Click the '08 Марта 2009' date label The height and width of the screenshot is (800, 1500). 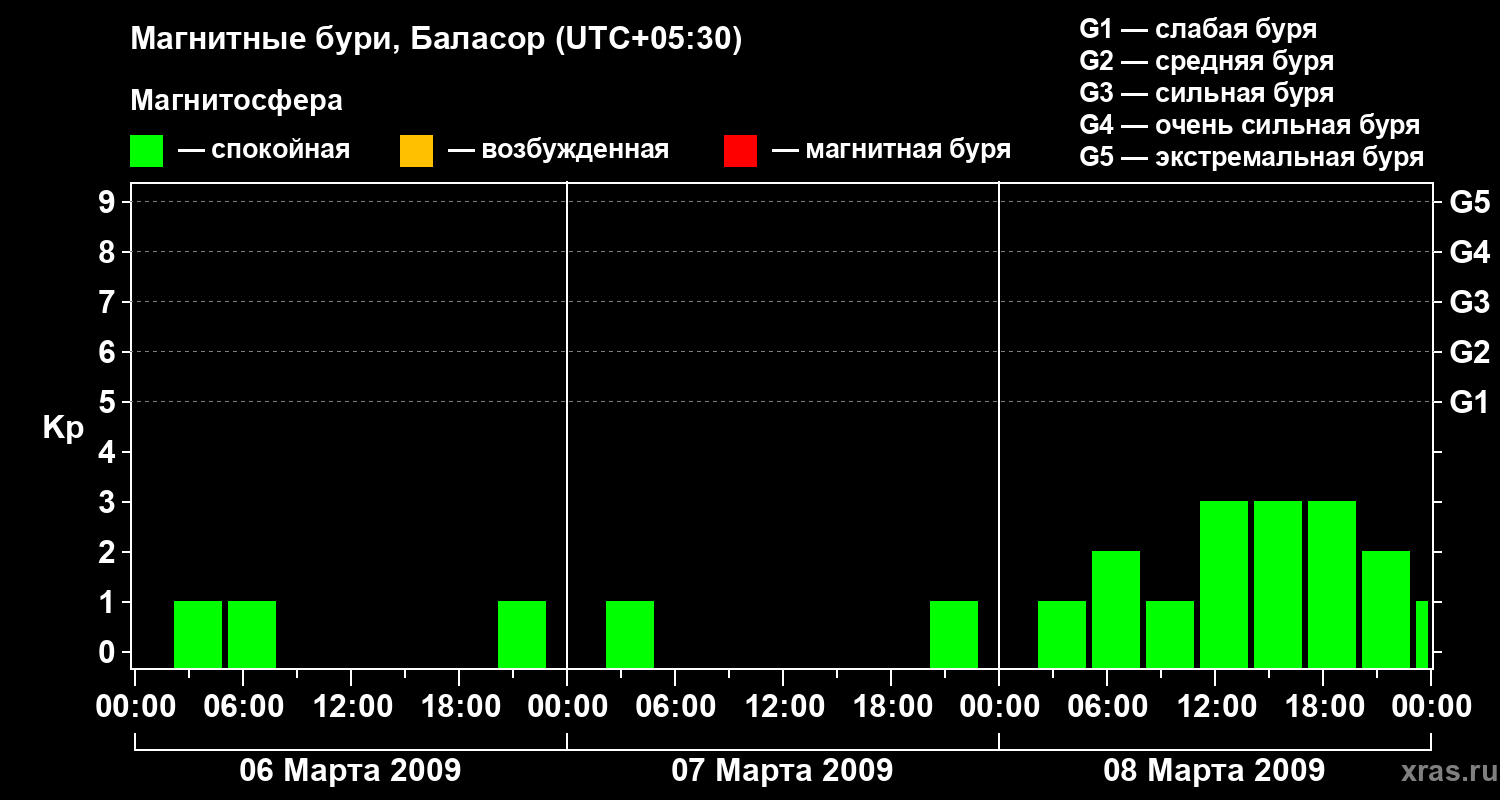pyautogui.click(x=1214, y=770)
